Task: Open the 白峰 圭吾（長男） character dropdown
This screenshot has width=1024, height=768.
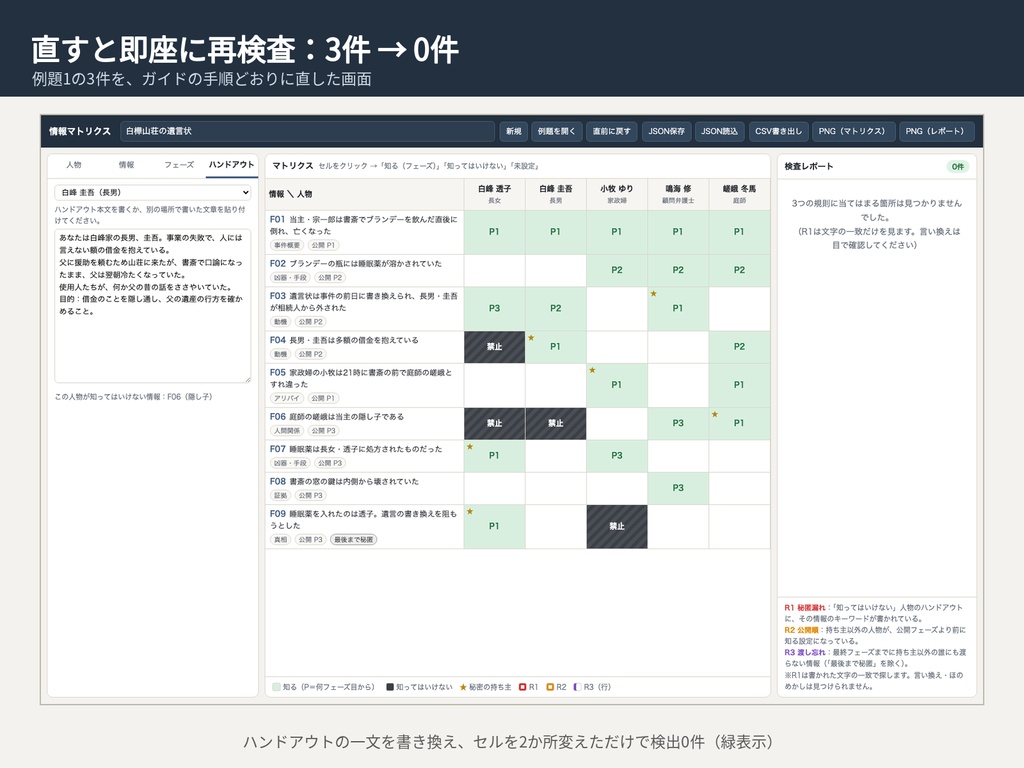Action: tap(153, 193)
